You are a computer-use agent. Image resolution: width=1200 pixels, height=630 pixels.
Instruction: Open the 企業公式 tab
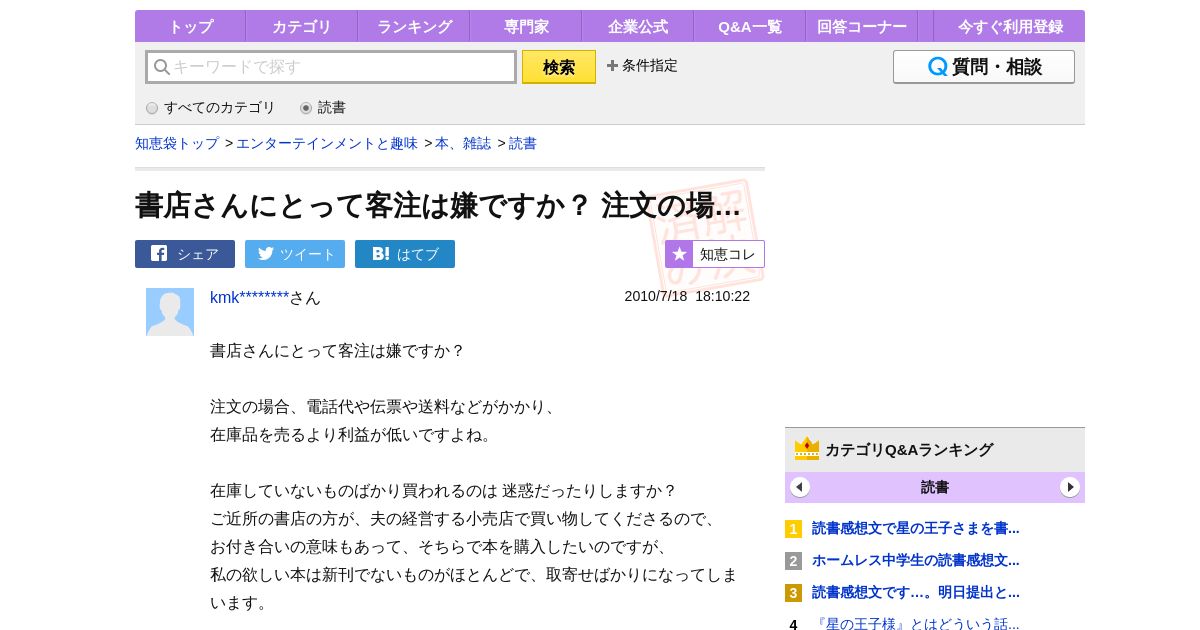(638, 26)
